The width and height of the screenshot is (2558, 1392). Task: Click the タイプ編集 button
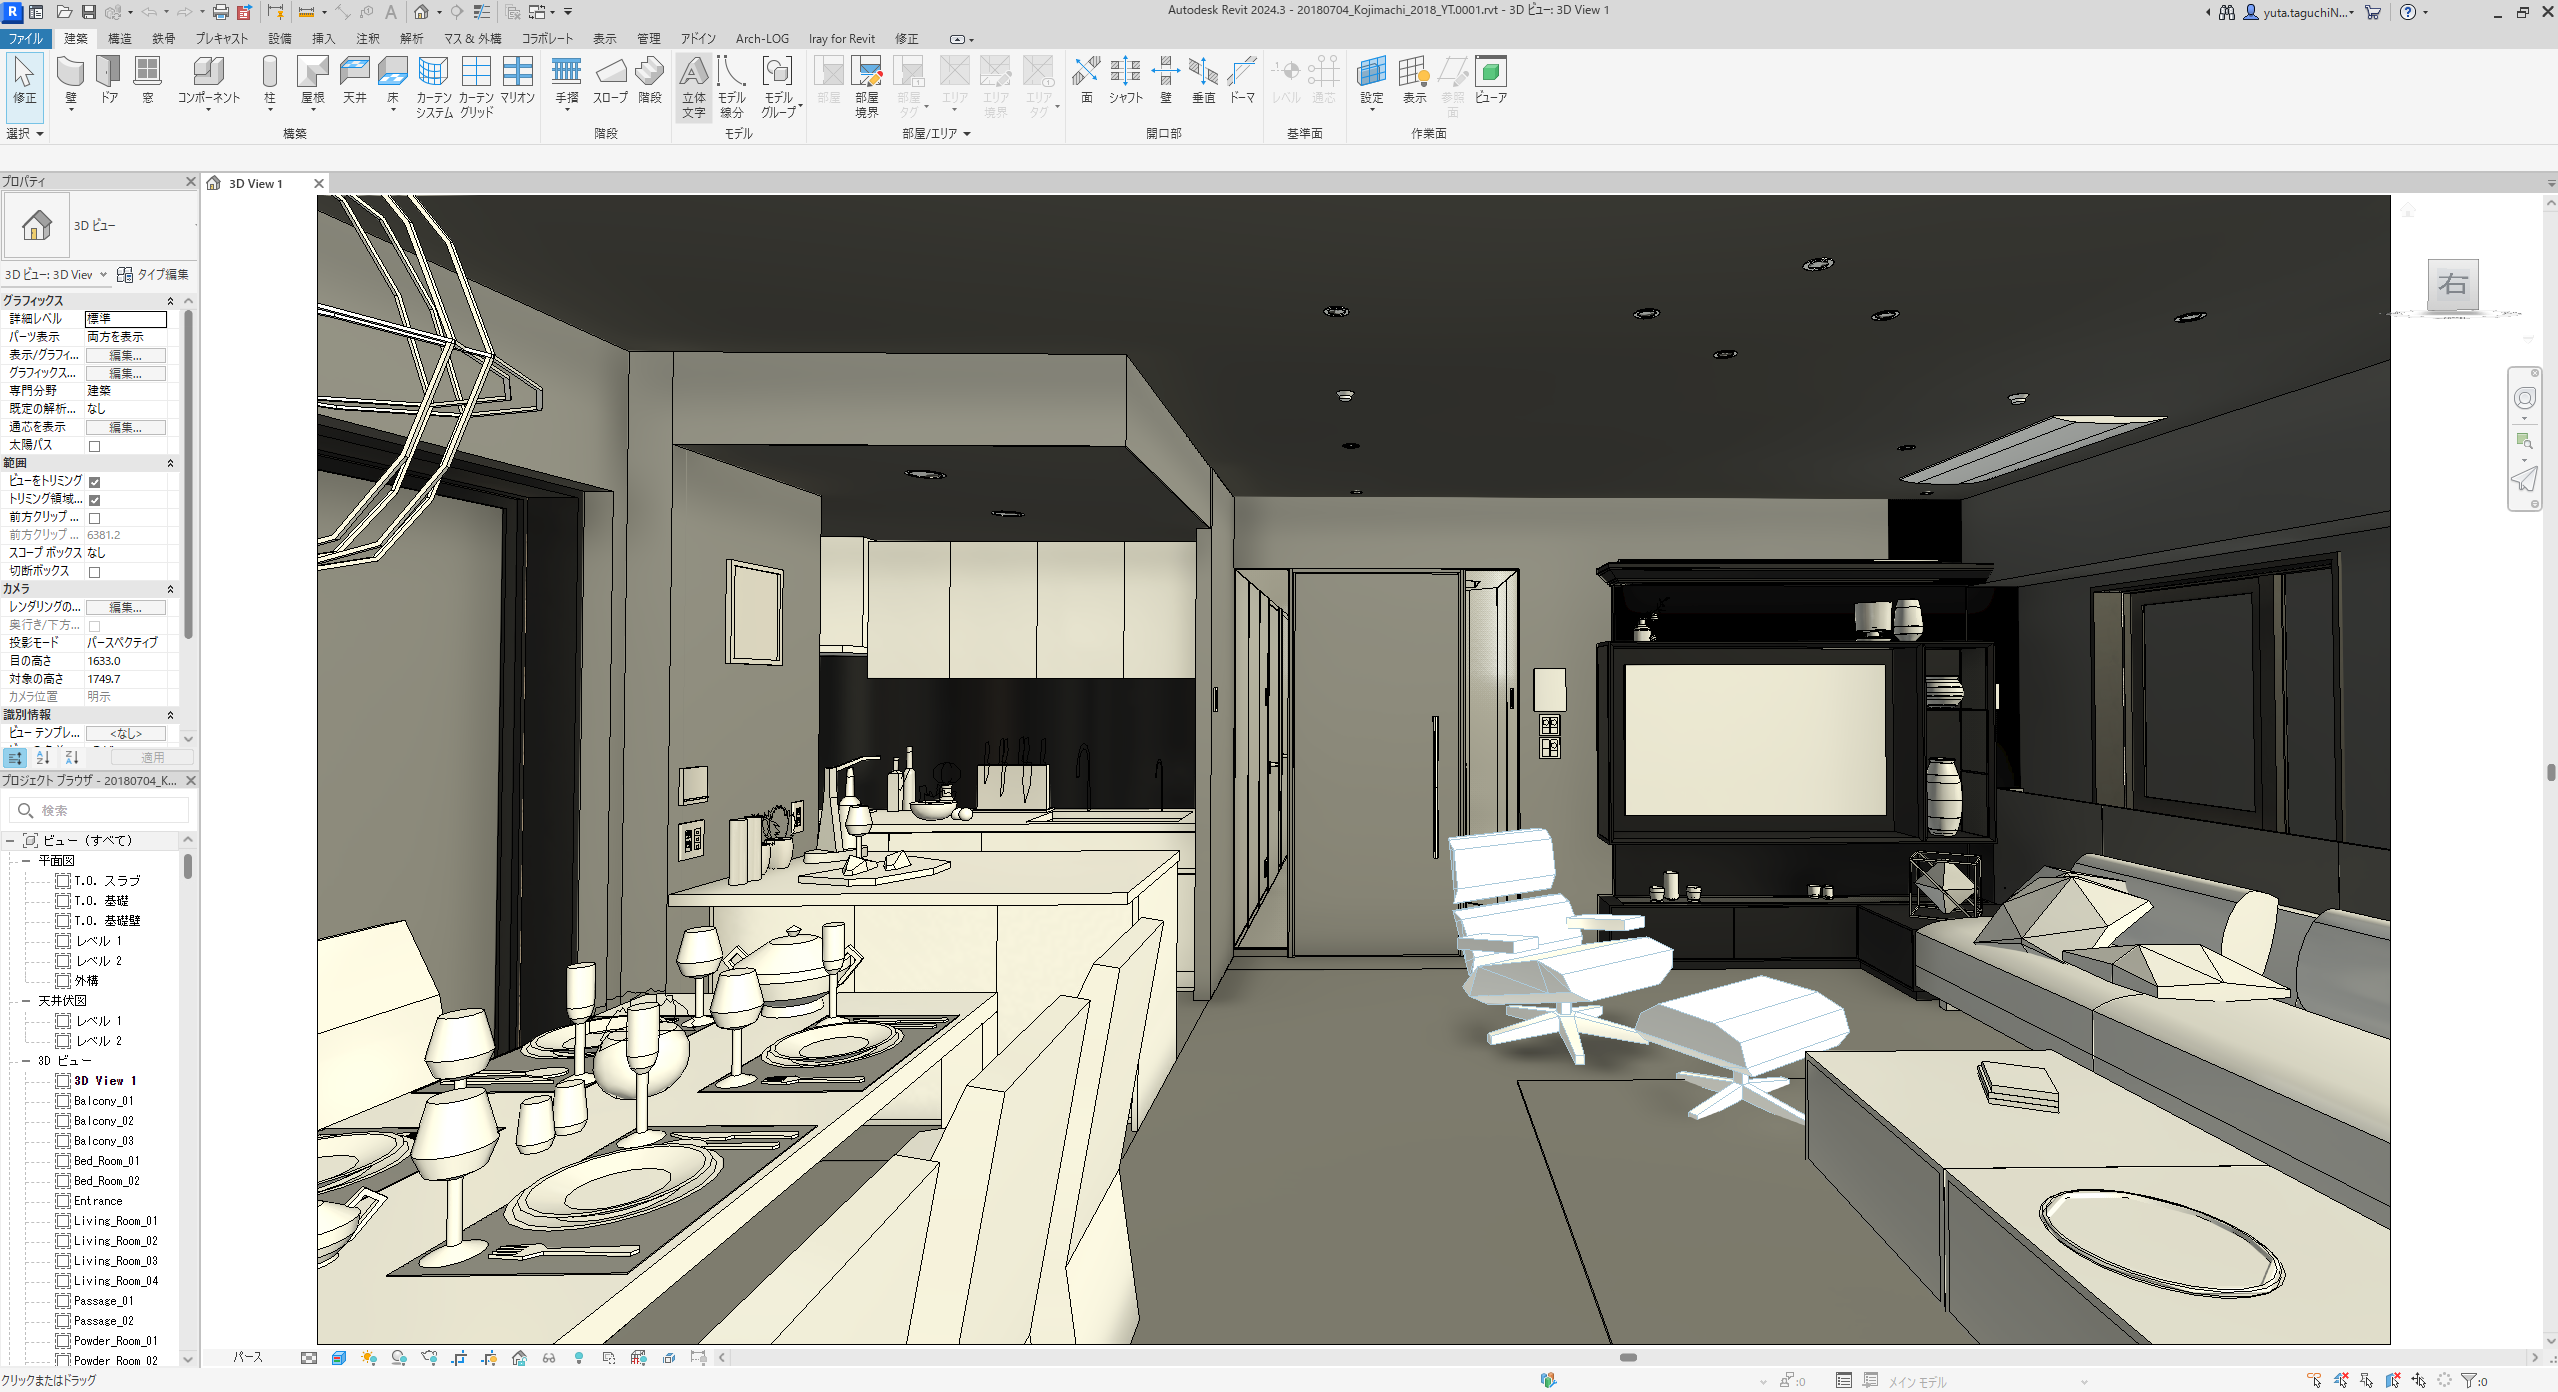(x=153, y=275)
